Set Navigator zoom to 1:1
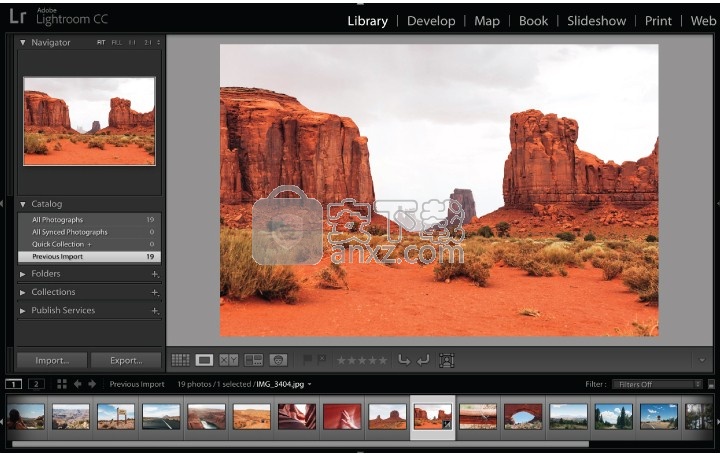The image size is (720, 454). point(132,42)
